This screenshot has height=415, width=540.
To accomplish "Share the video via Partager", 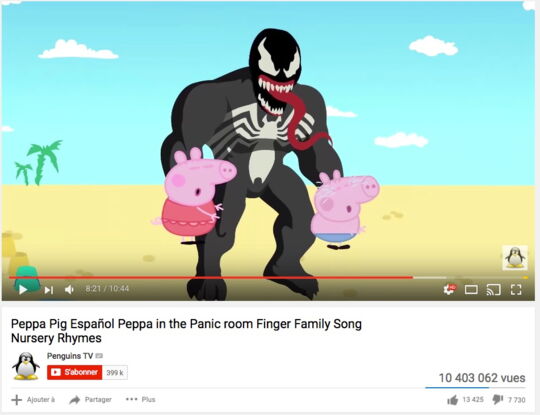I will point(91,400).
